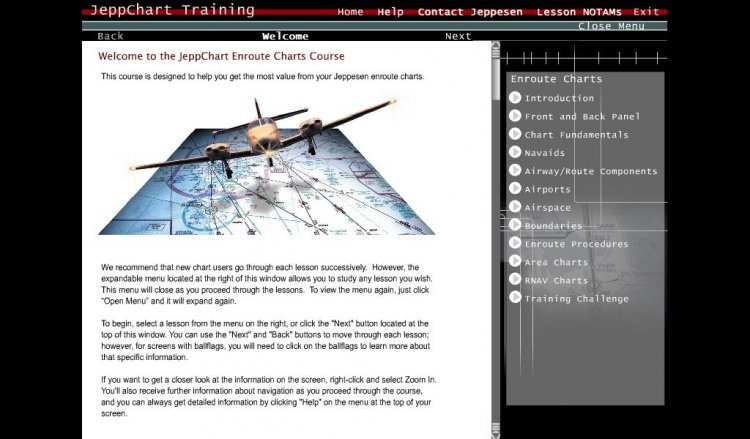Screen dimensions: 750x439
Task: Click the arrow icon beside Training Challenge
Action: (x=515, y=297)
